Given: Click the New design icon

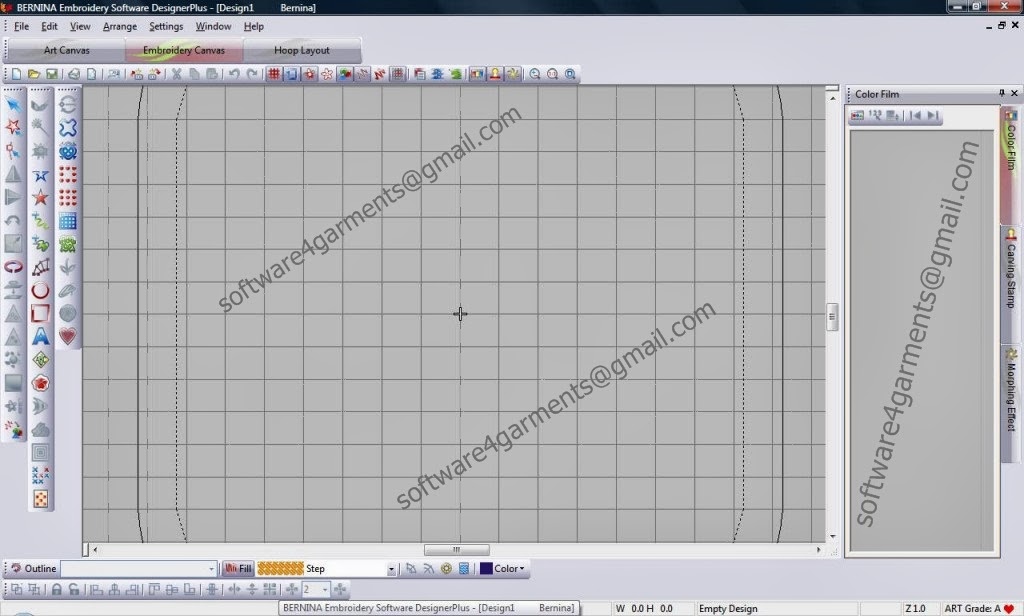Looking at the screenshot, I should click(x=16, y=74).
